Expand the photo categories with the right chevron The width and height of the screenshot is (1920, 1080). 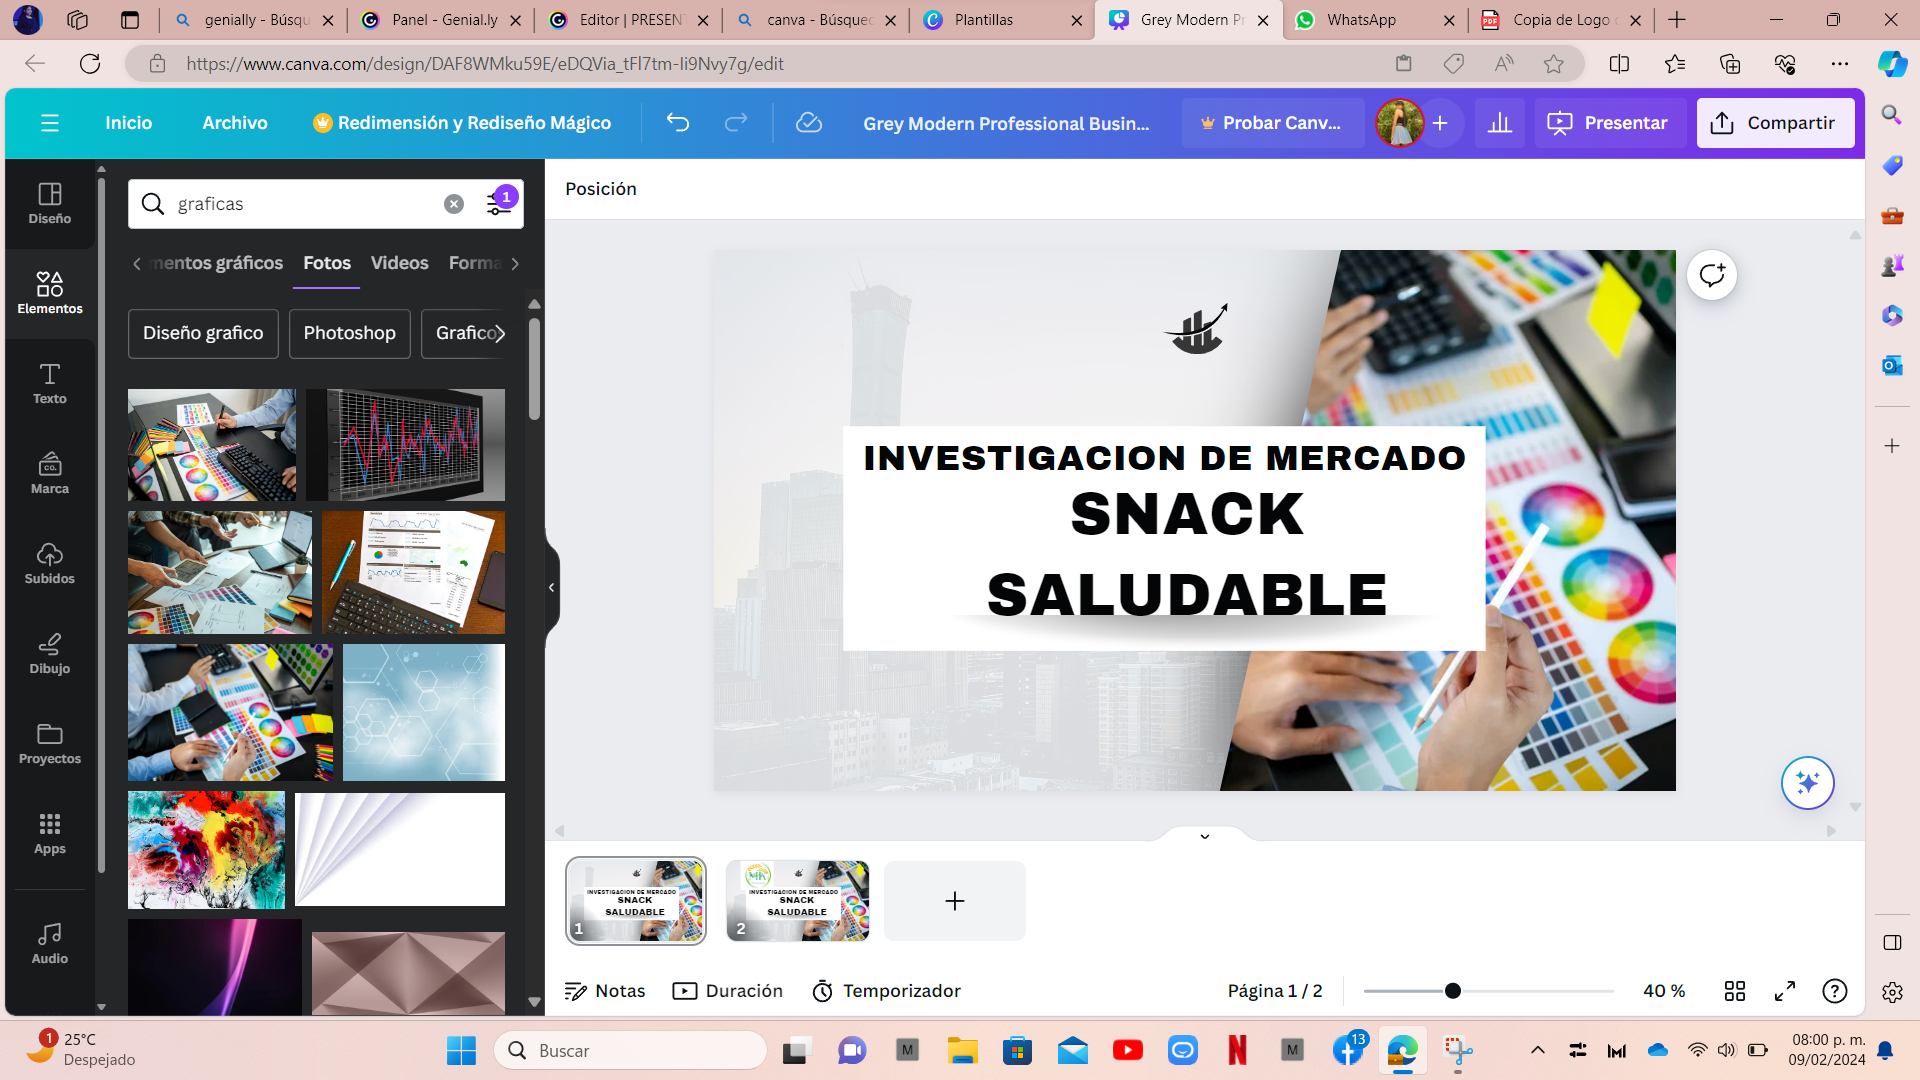coord(500,333)
